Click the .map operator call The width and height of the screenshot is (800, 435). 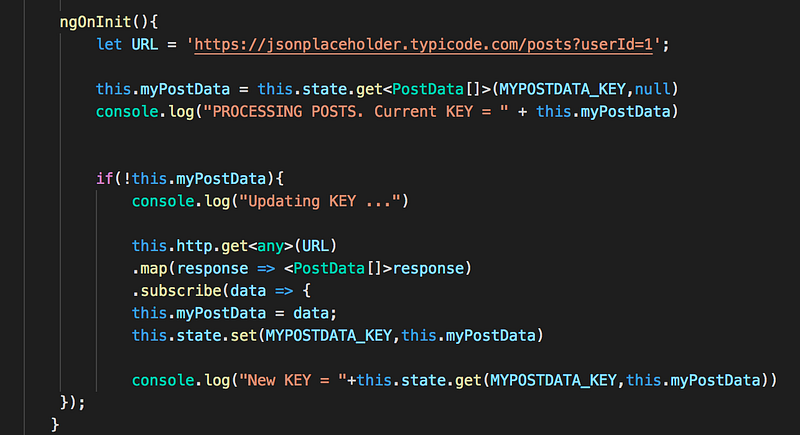point(153,268)
